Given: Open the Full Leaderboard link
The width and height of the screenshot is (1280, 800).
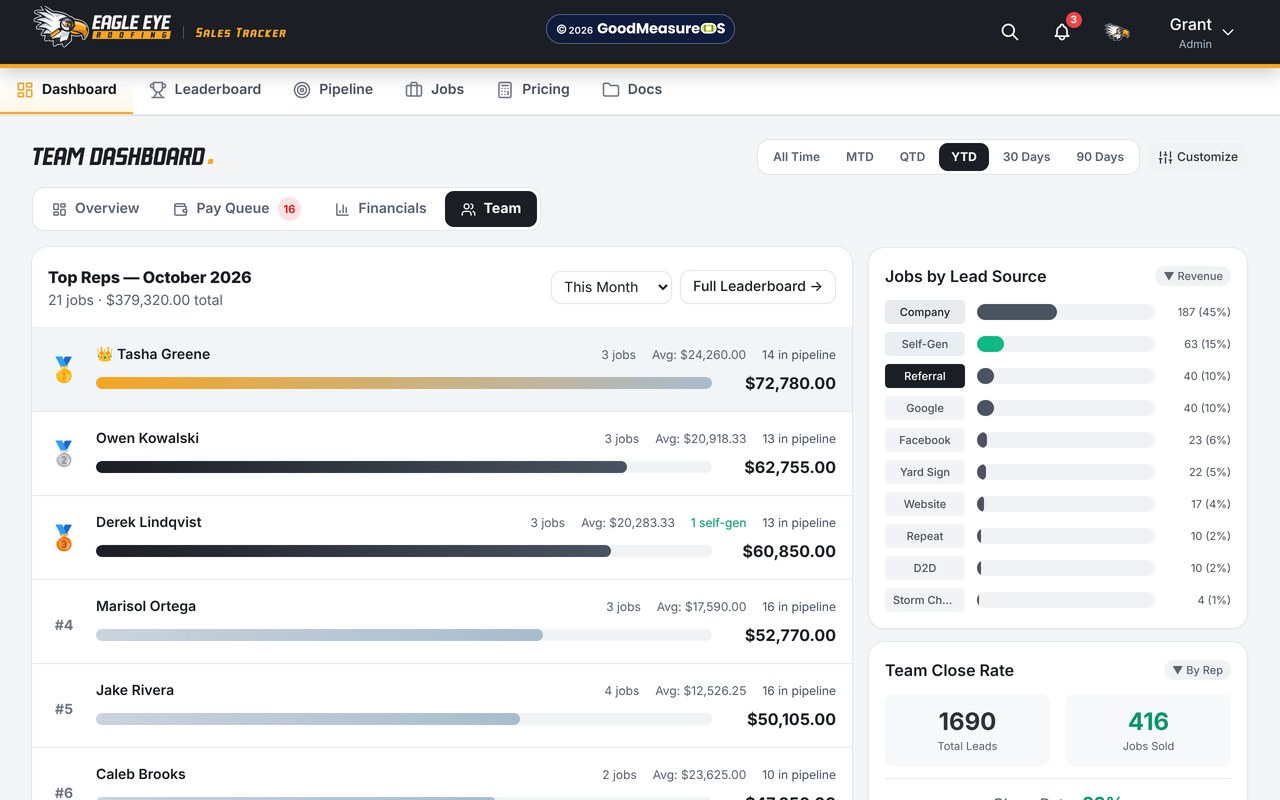Looking at the screenshot, I should (x=758, y=287).
